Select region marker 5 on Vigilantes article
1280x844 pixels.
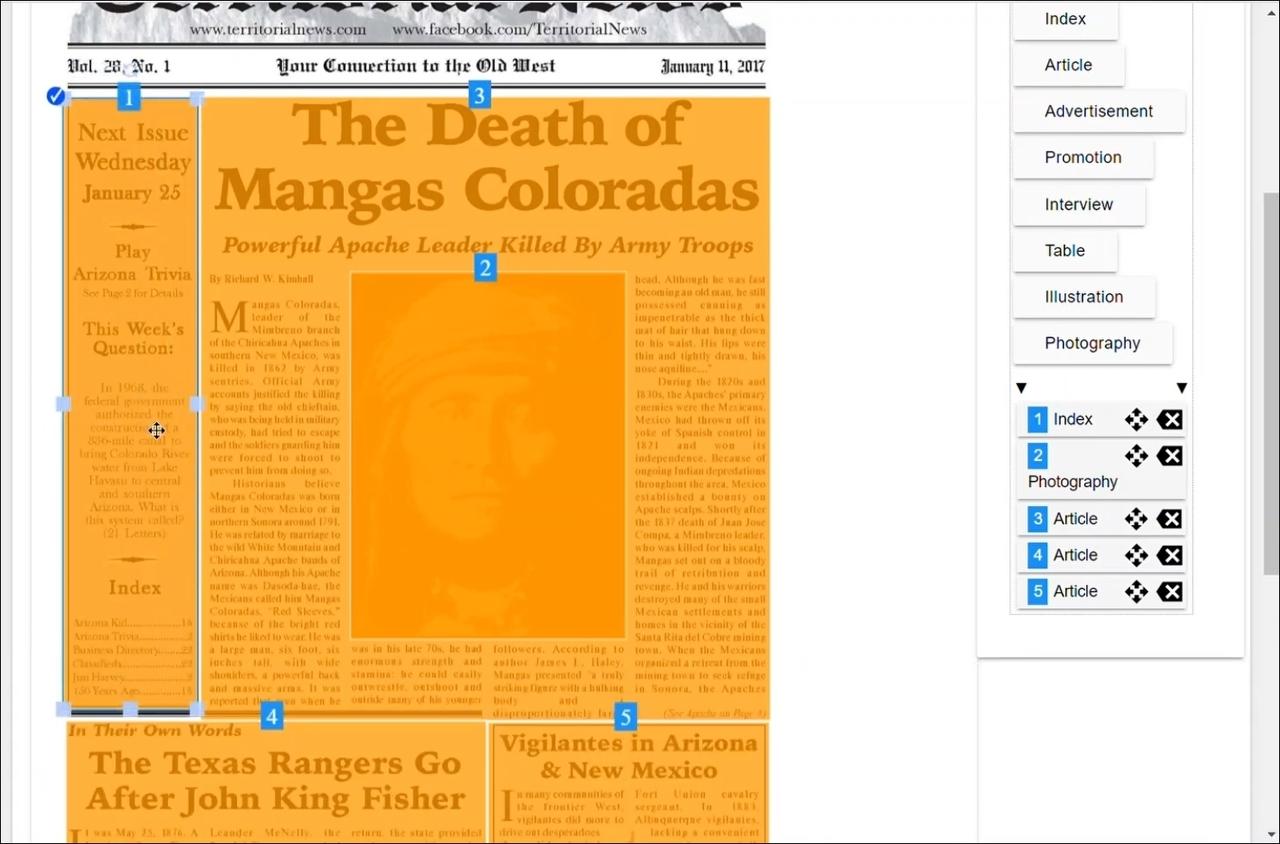(x=625, y=717)
